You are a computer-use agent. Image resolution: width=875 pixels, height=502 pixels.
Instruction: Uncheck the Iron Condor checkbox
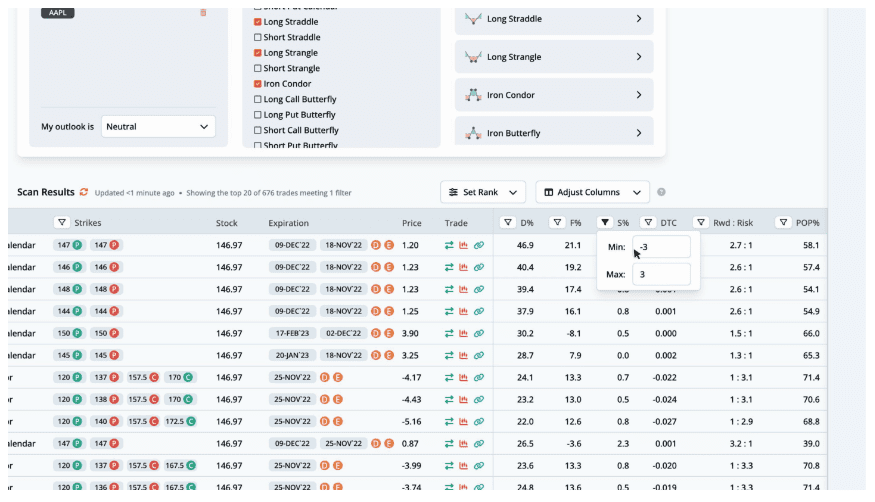[258, 84]
